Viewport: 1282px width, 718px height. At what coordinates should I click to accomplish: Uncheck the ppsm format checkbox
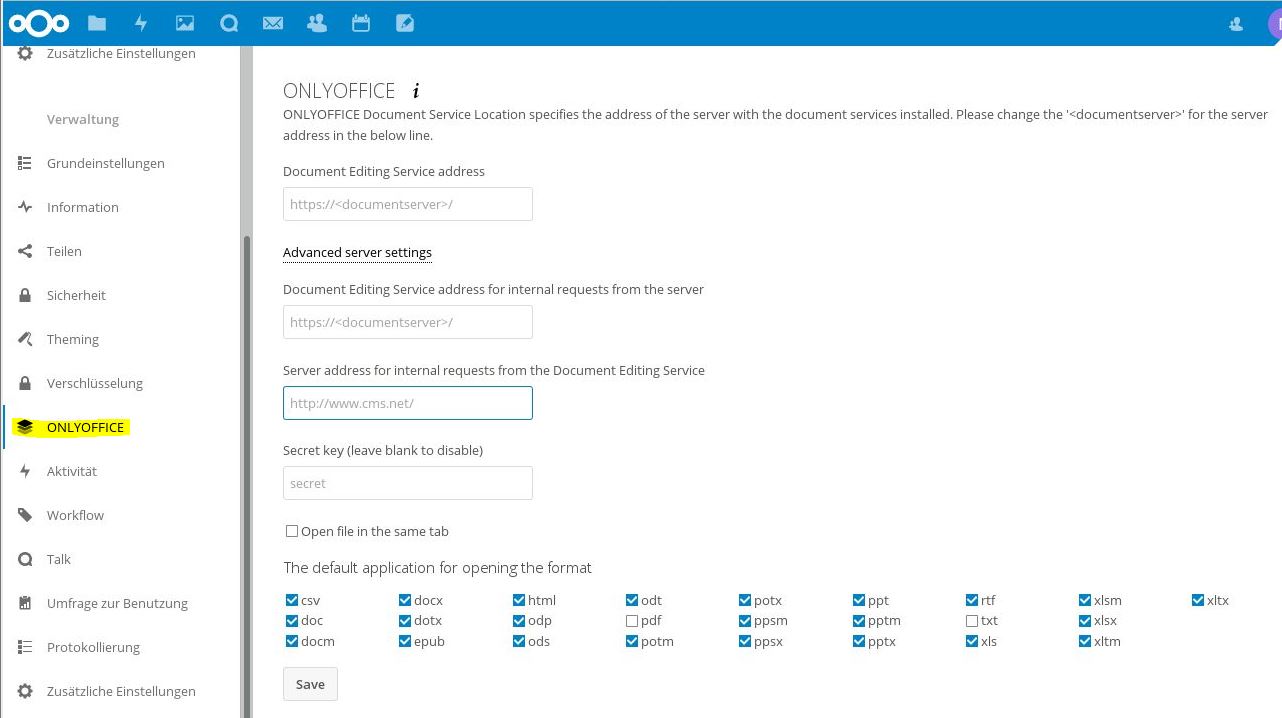(x=745, y=621)
